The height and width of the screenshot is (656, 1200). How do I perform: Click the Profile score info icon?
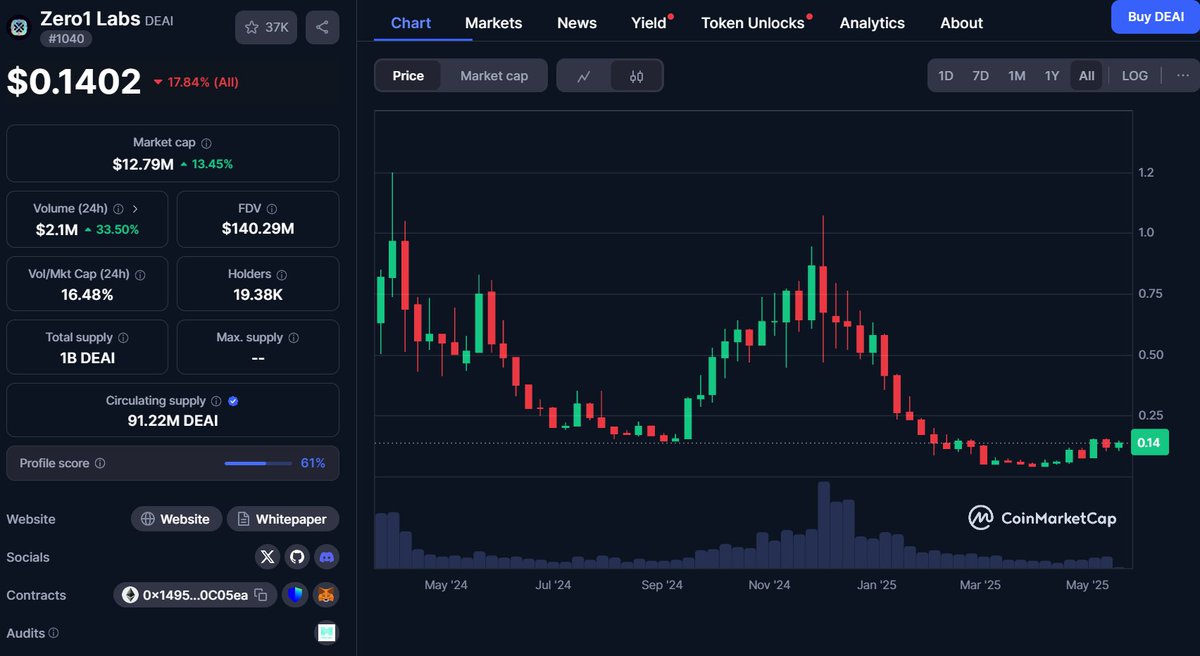coord(99,464)
